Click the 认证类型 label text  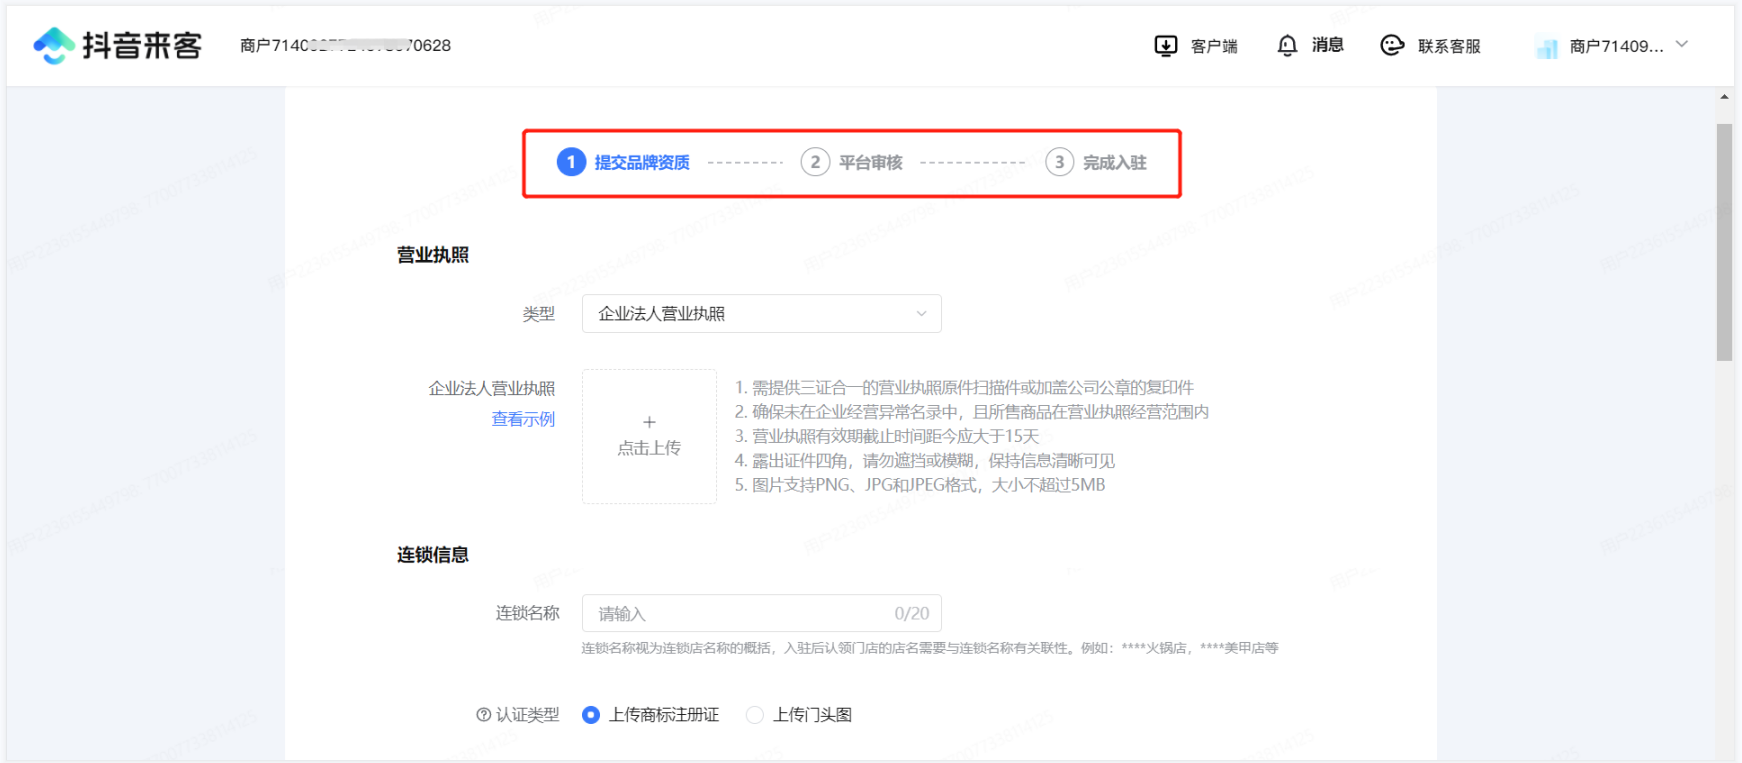coord(528,715)
